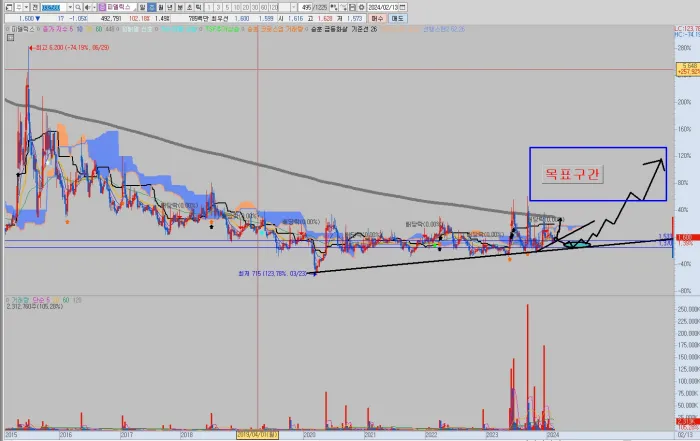Choose the 30 interval button
700x441 pixels.
tap(255, 7)
